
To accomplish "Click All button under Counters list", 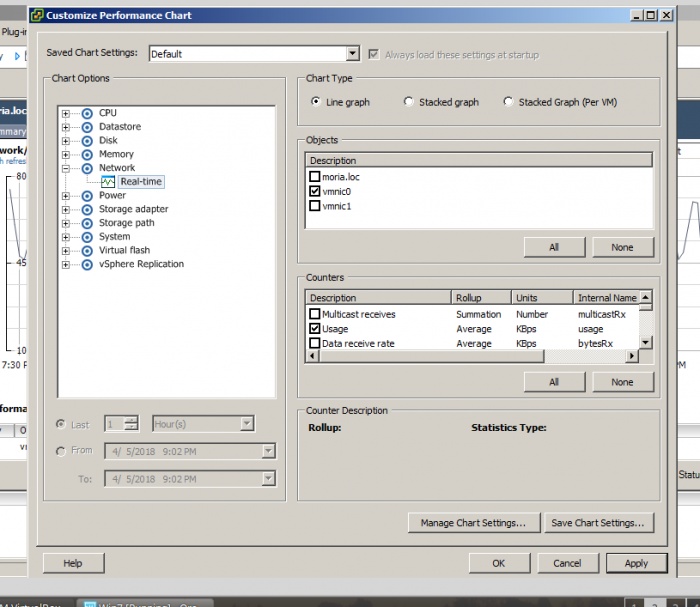I will click(554, 382).
